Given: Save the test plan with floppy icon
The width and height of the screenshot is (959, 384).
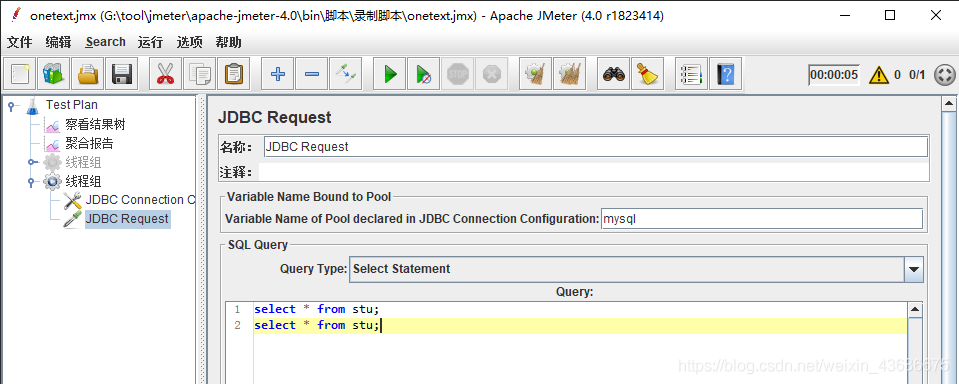Looking at the screenshot, I should [x=123, y=75].
